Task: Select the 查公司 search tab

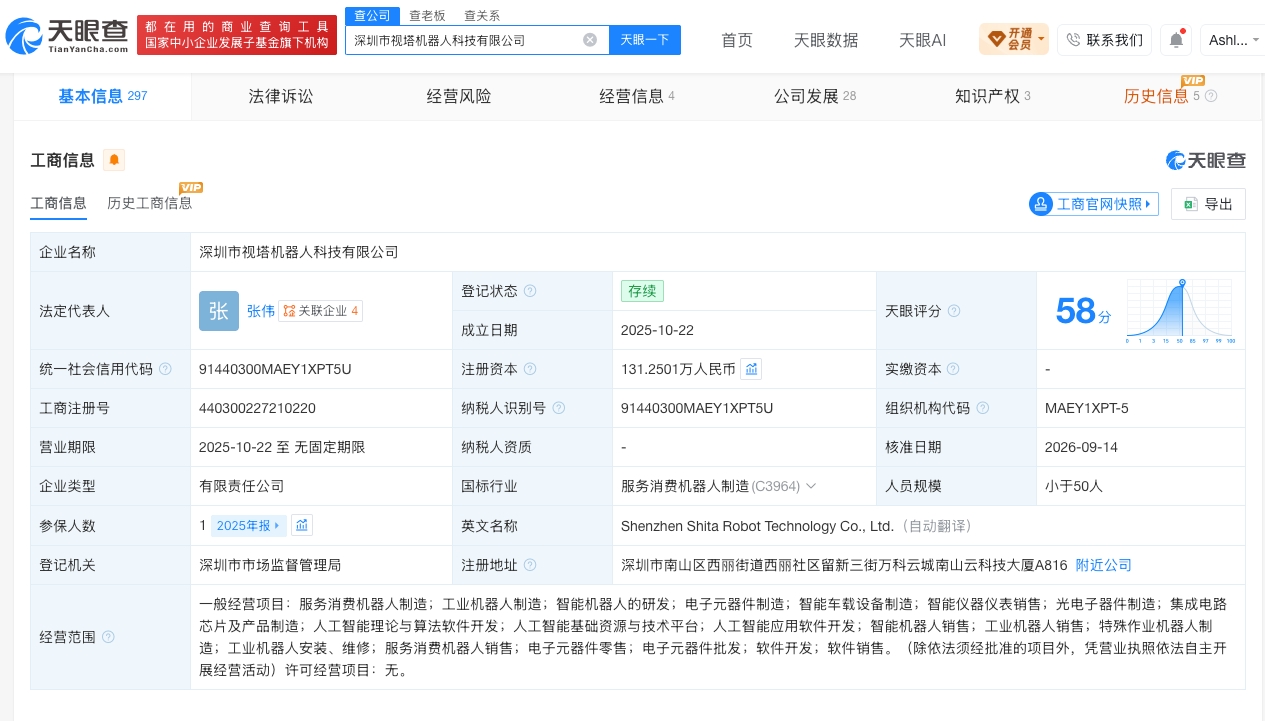Action: tap(372, 15)
